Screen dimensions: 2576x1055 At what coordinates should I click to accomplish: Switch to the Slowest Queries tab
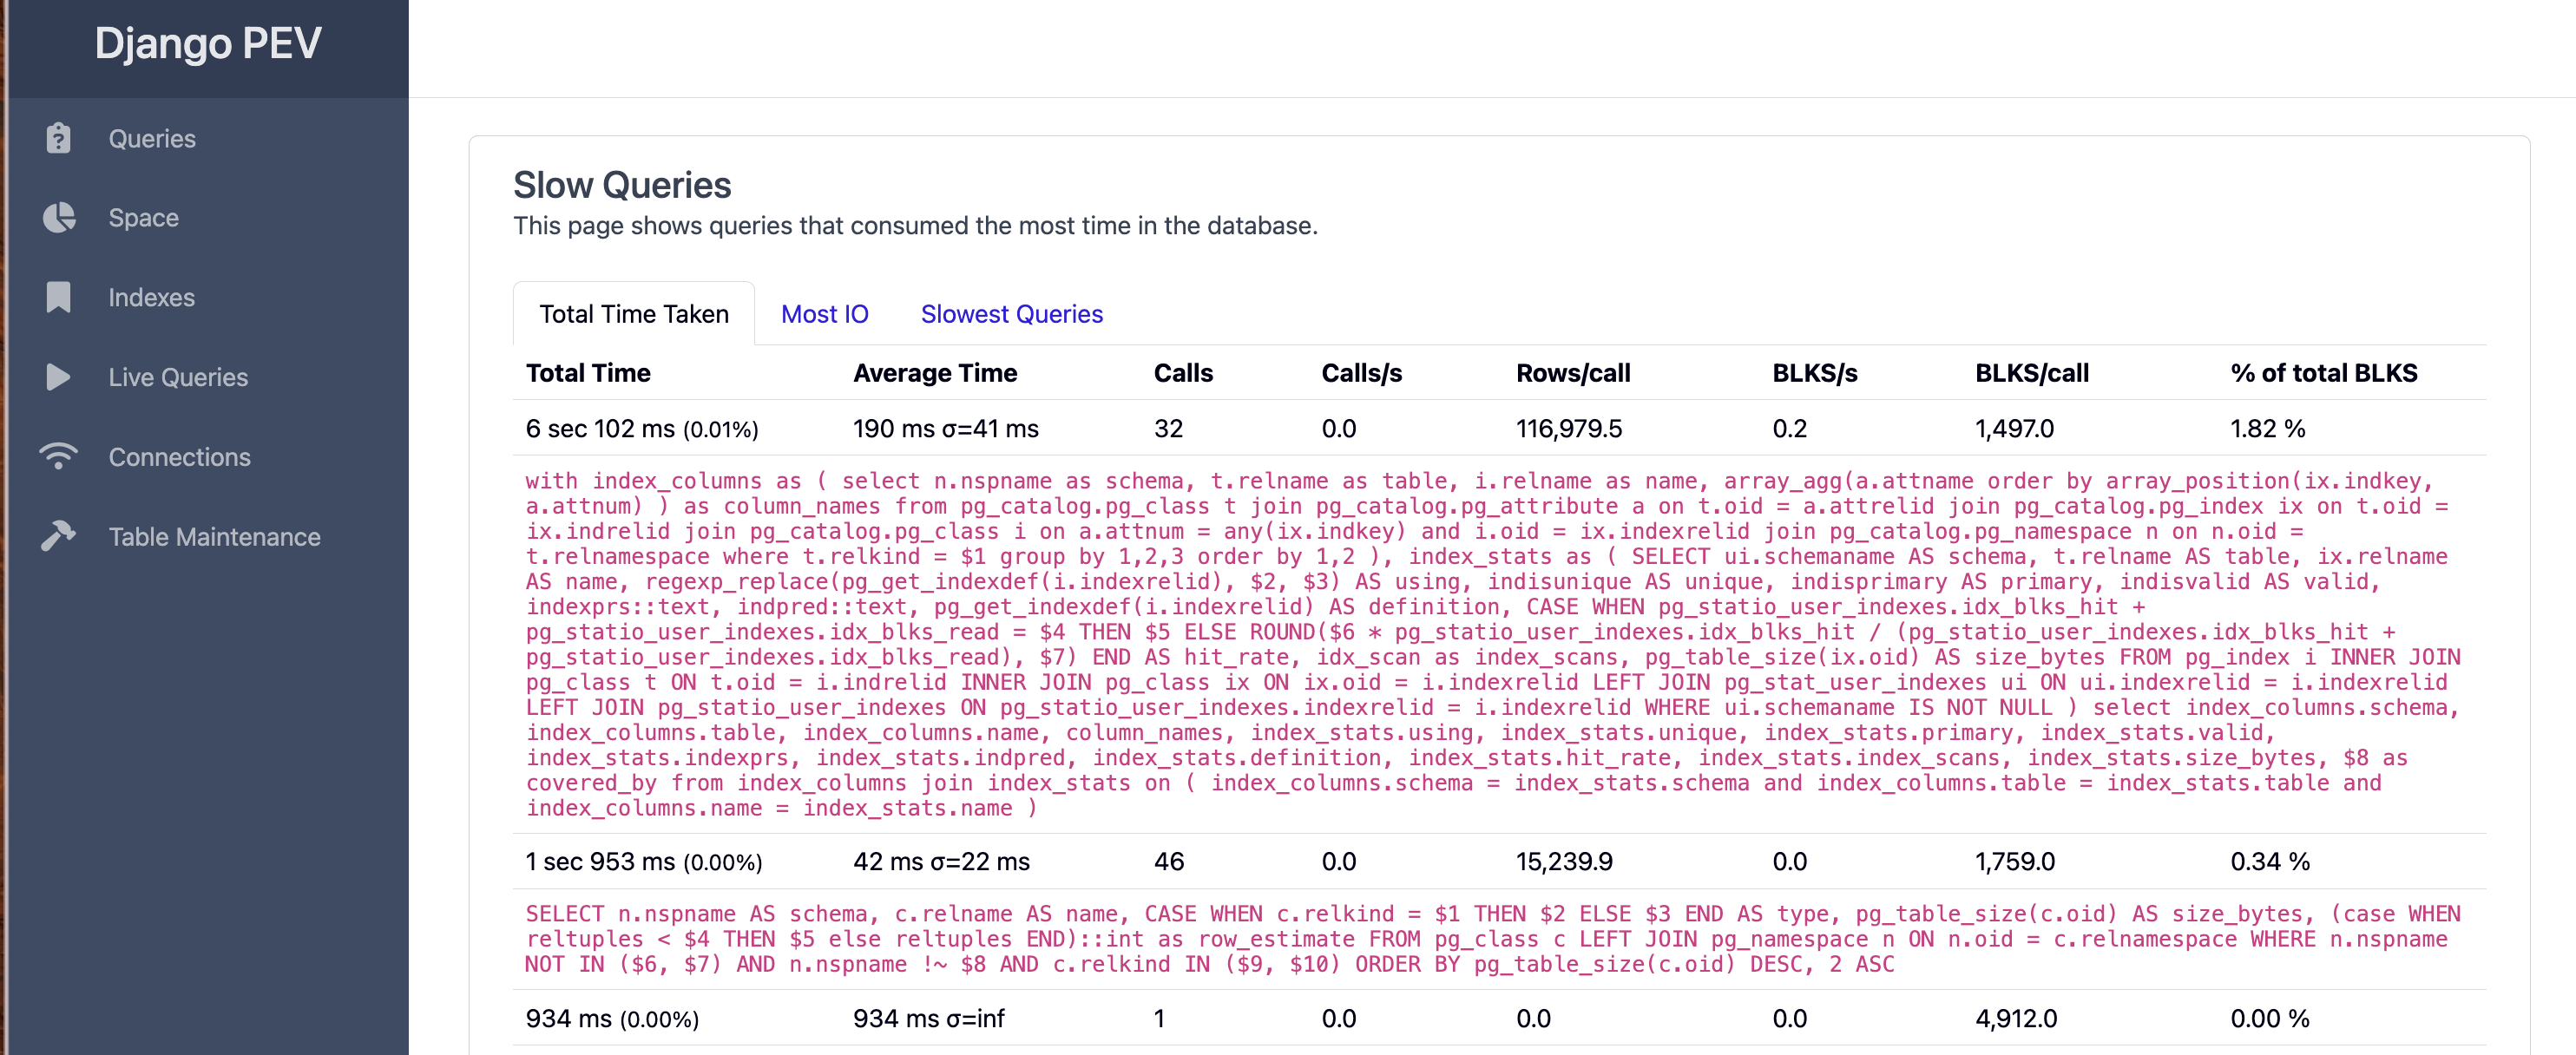tap(1012, 314)
